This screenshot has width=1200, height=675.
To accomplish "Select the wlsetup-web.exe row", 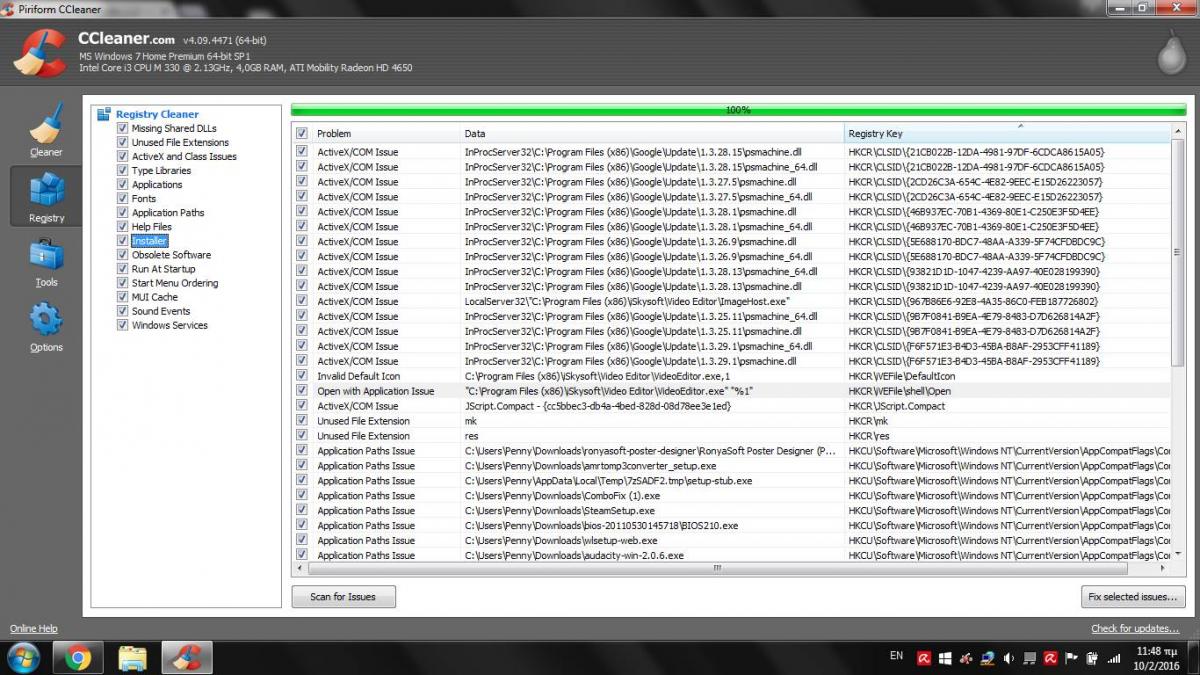I will [x=731, y=540].
